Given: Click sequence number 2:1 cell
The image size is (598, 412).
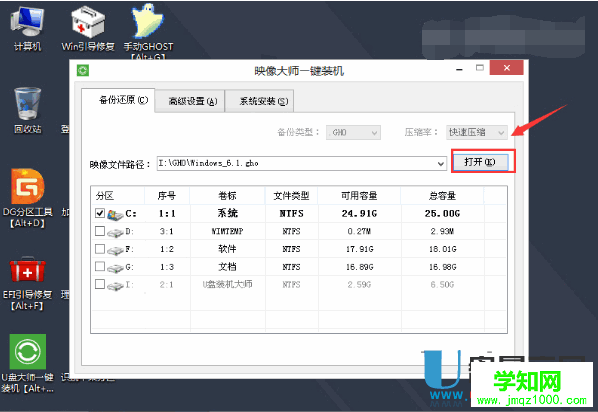Looking at the screenshot, I should tap(167, 285).
